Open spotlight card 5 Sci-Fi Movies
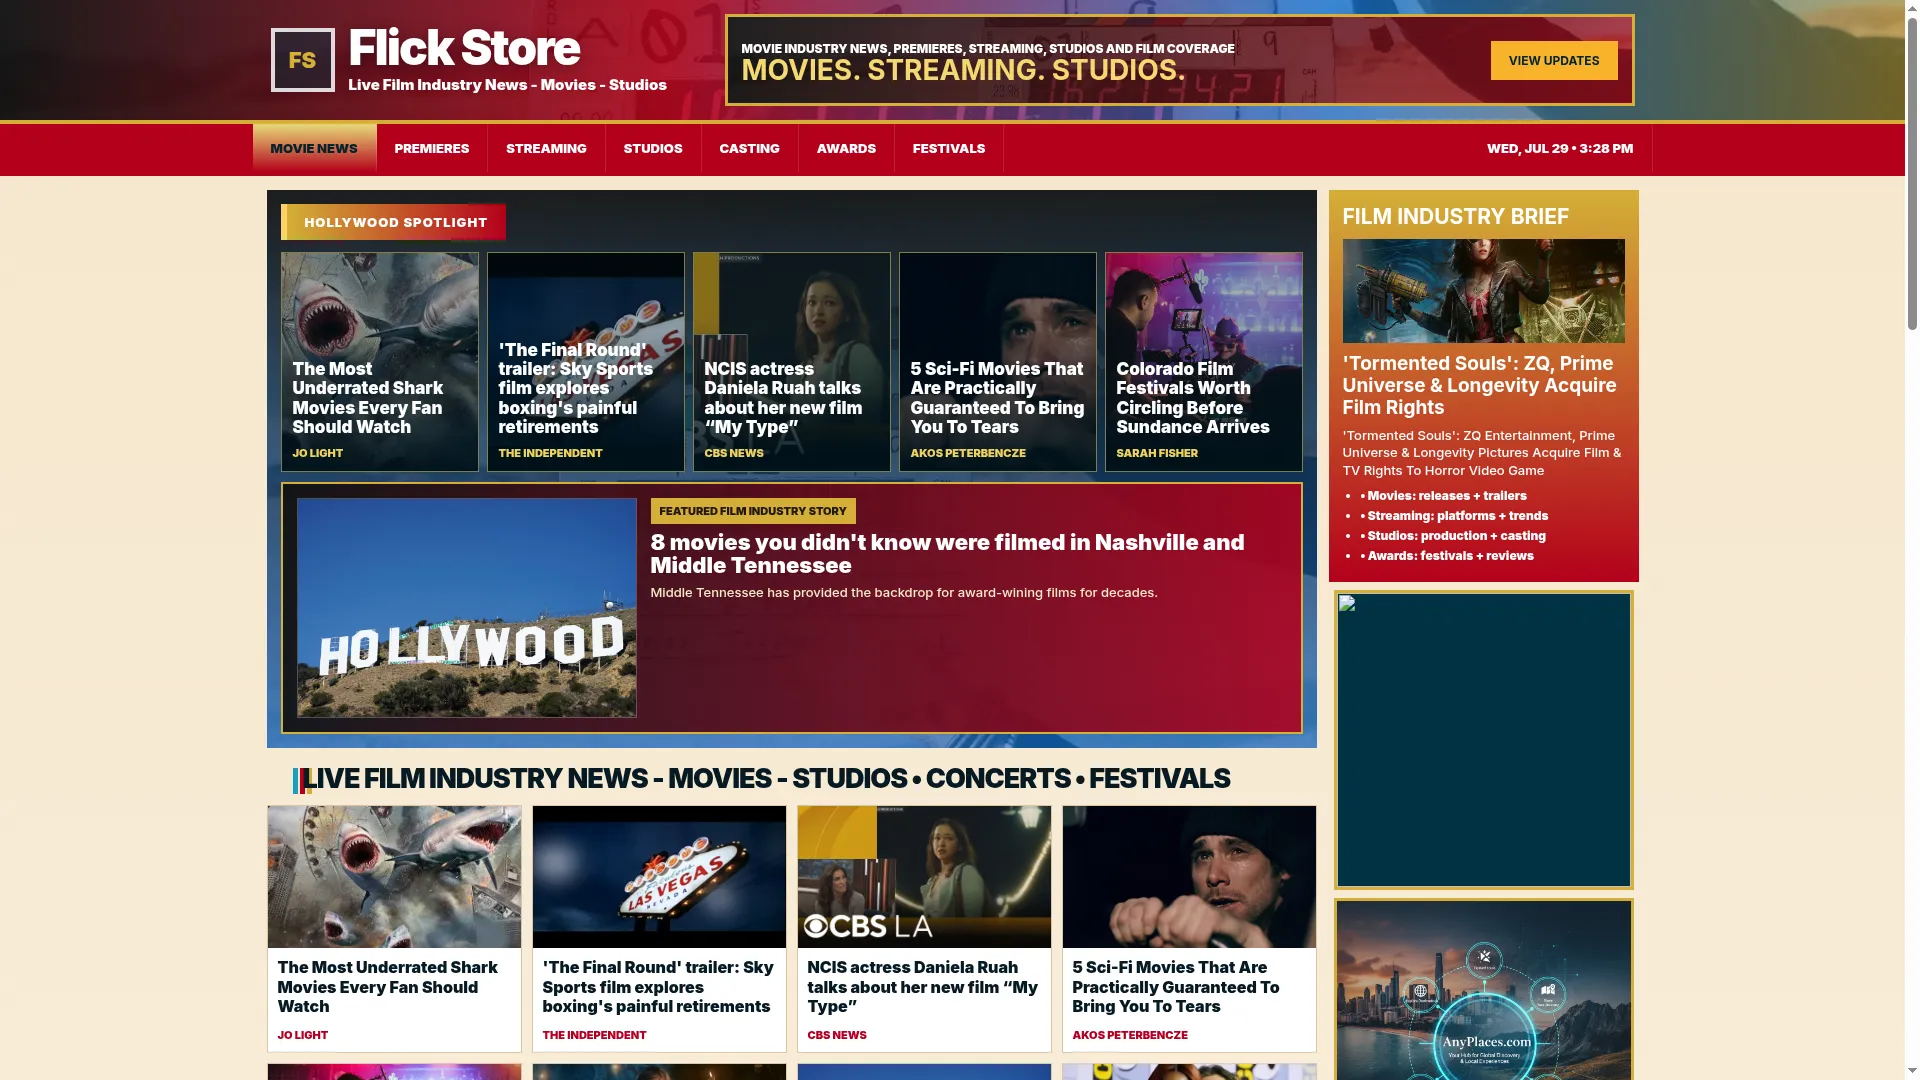The width and height of the screenshot is (1920, 1080). [998, 362]
